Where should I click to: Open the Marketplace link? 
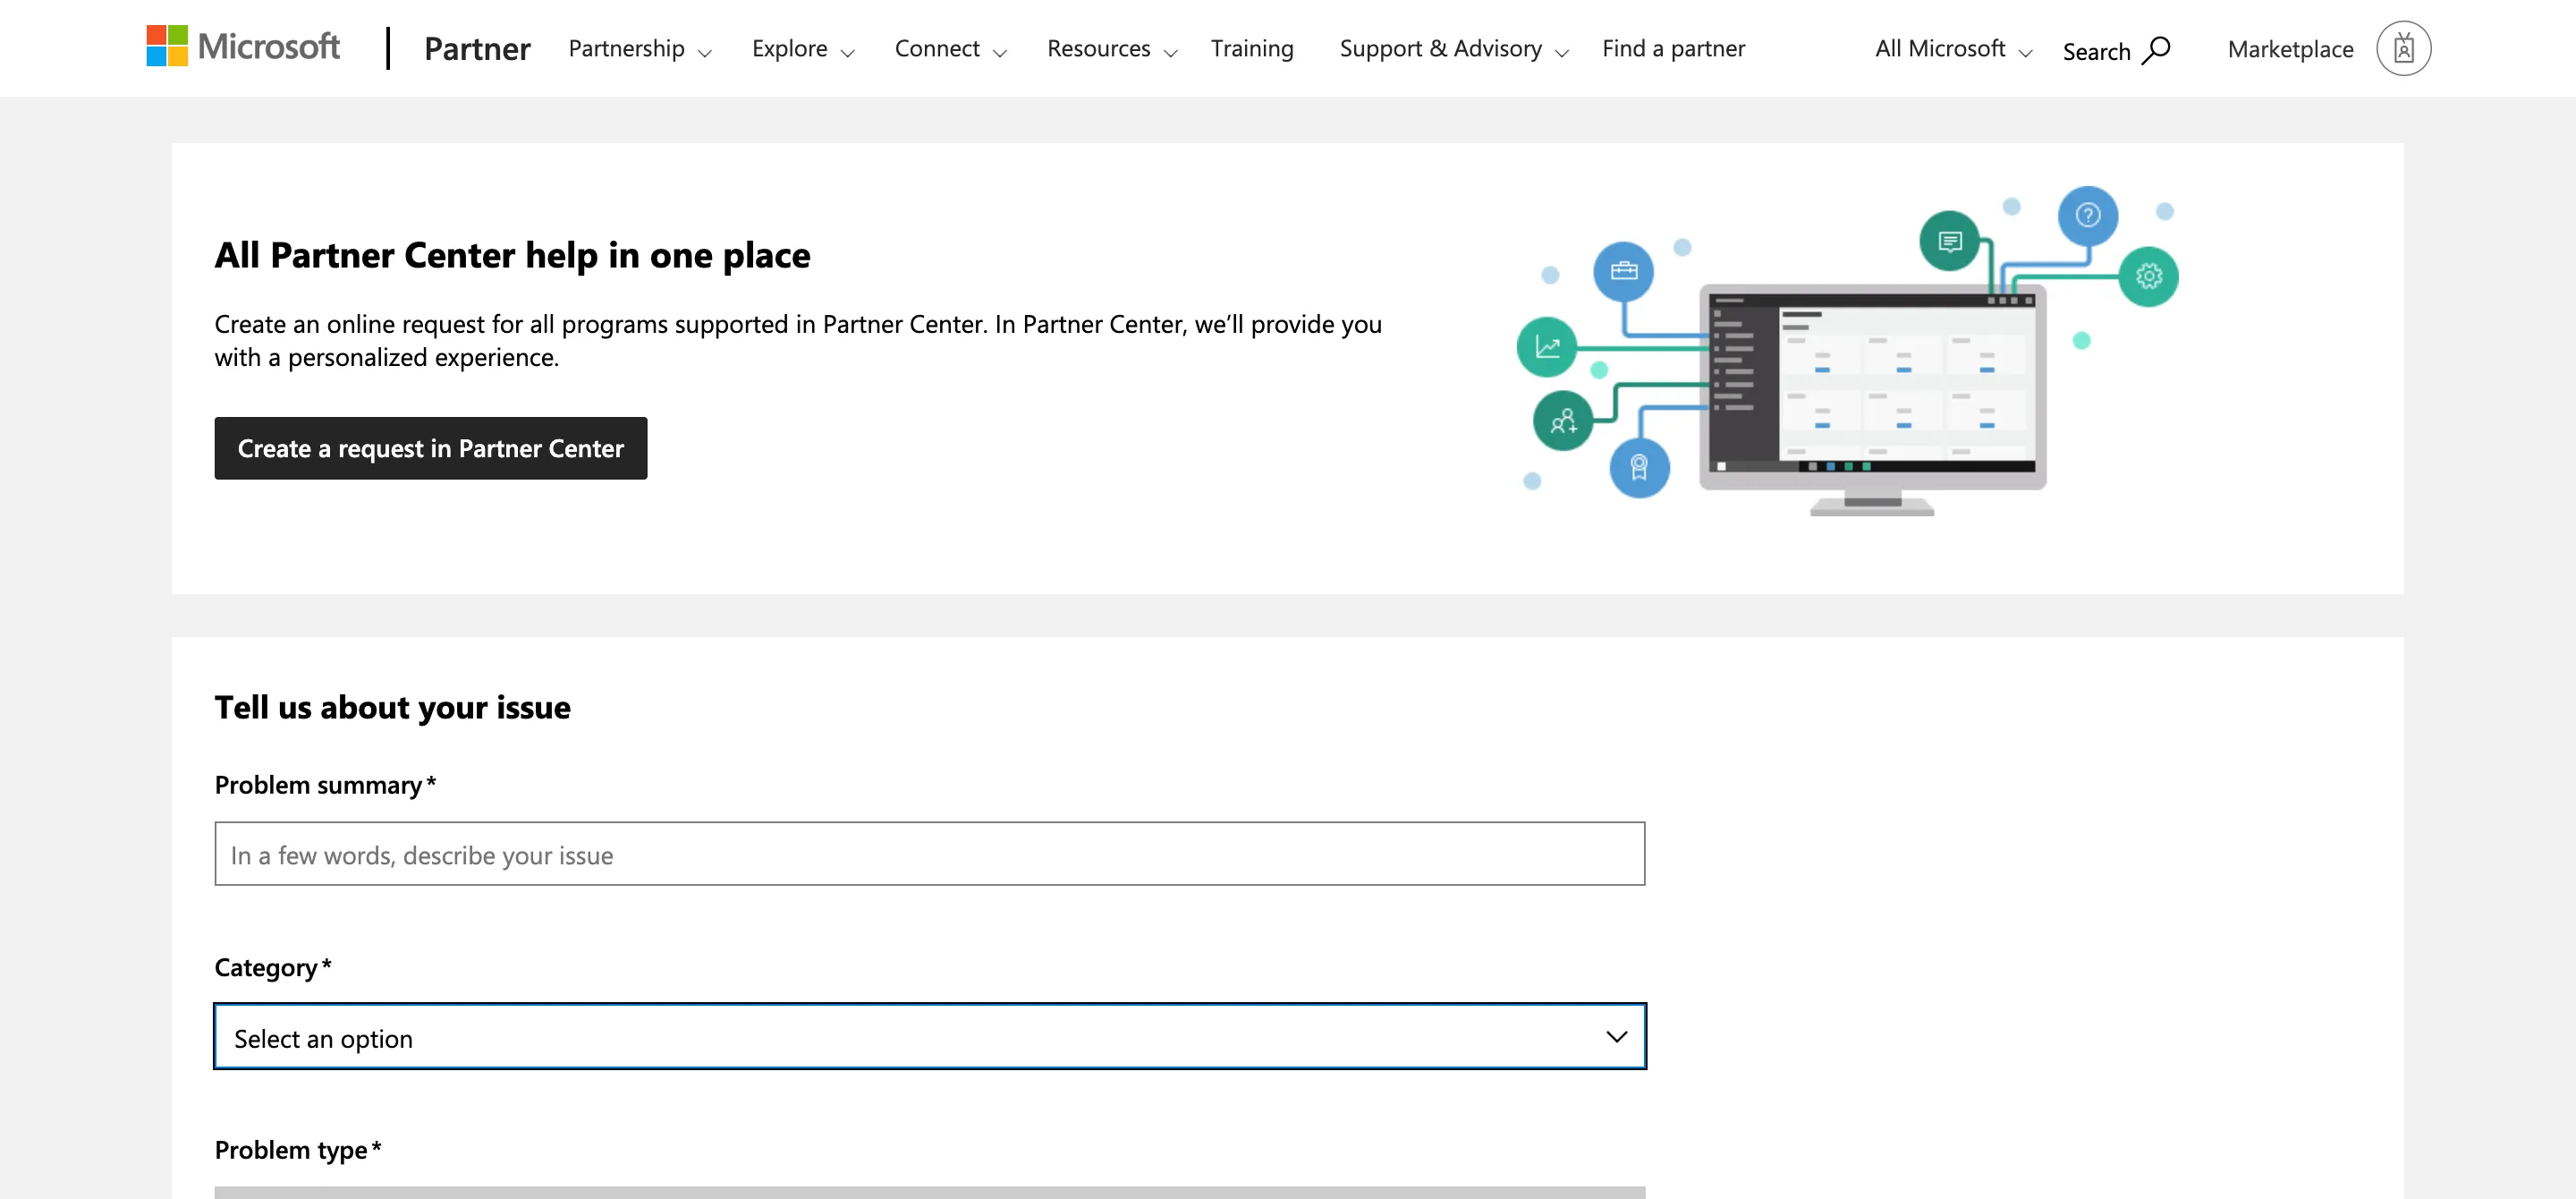[2290, 49]
